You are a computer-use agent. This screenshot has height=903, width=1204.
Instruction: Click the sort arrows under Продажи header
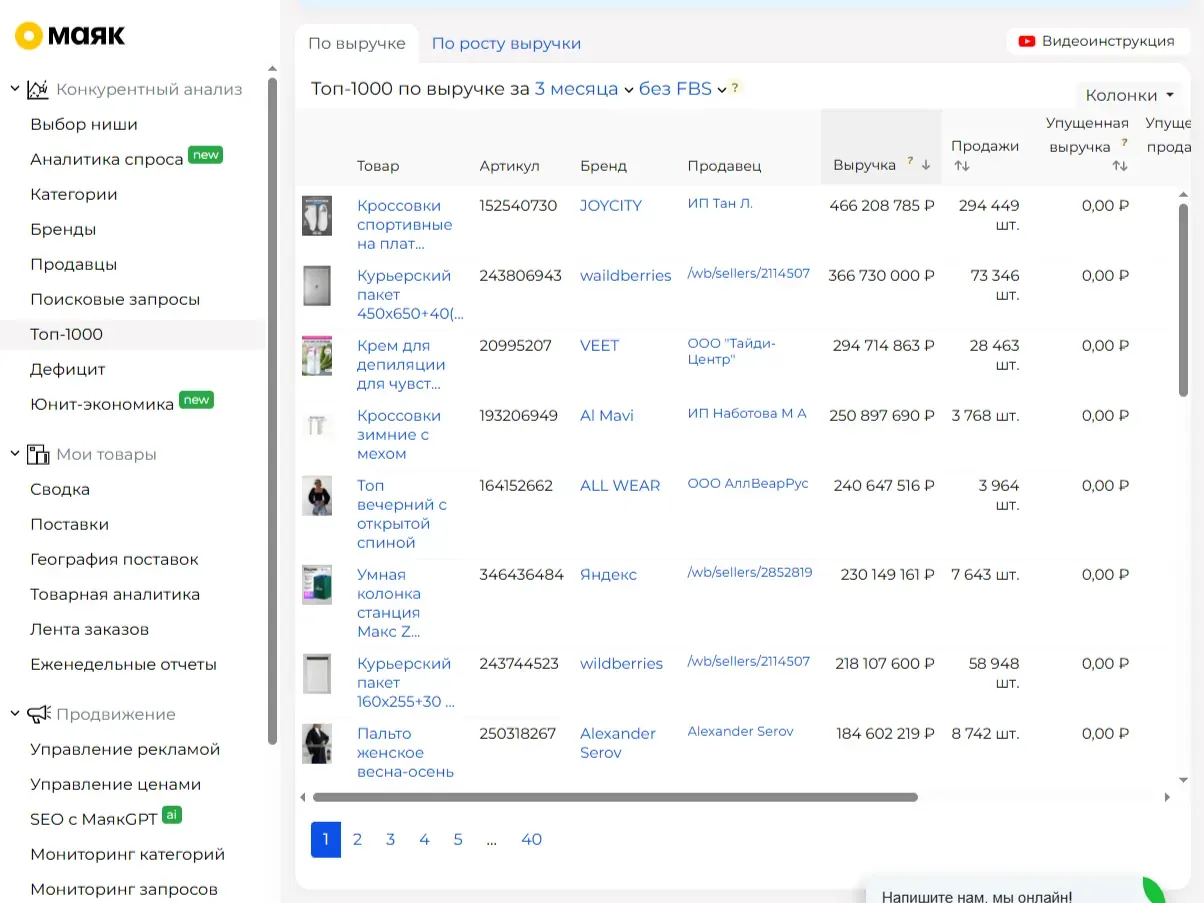(961, 166)
